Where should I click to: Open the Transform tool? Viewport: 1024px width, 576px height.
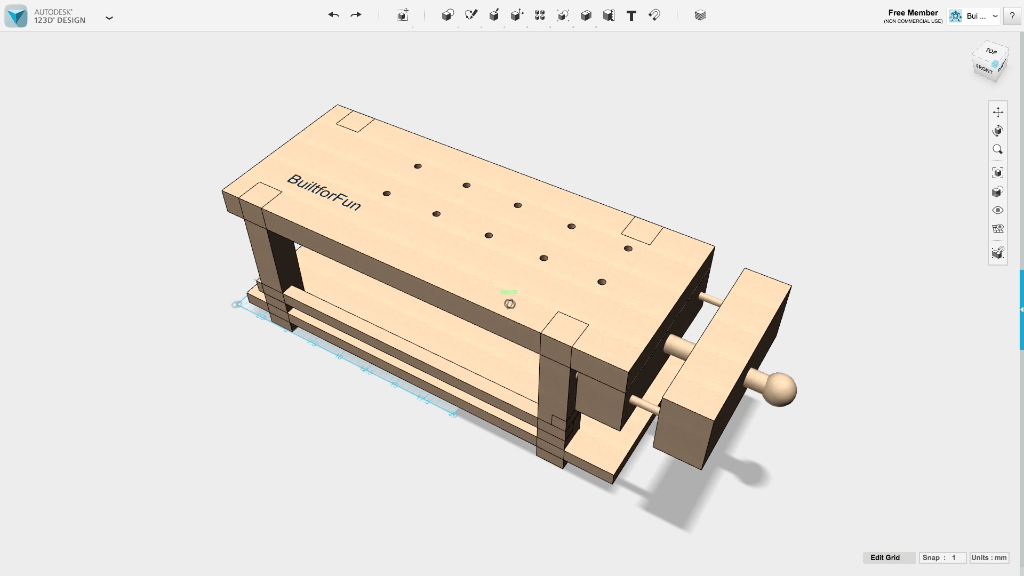[403, 15]
